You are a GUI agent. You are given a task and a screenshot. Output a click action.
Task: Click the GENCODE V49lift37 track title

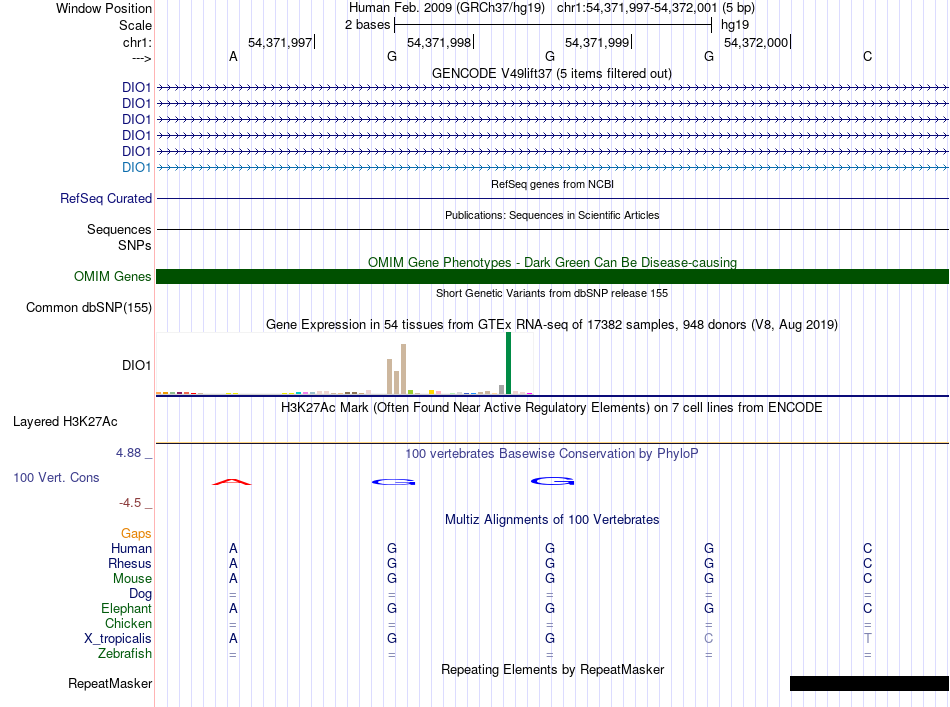(551, 73)
